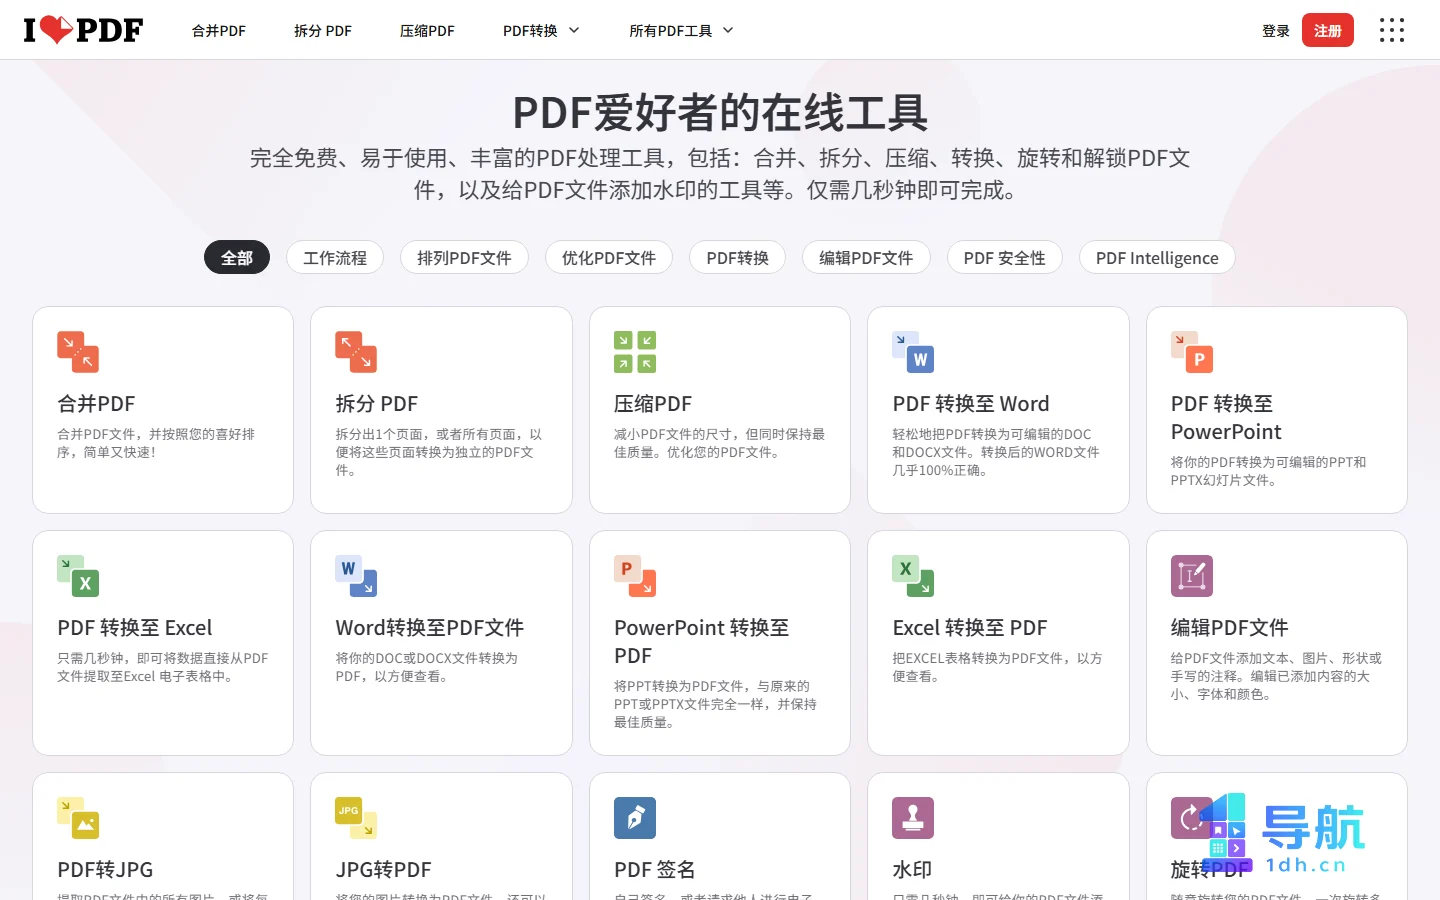Click the 登录 login link
Image resolution: width=1440 pixels, height=900 pixels.
click(x=1276, y=31)
